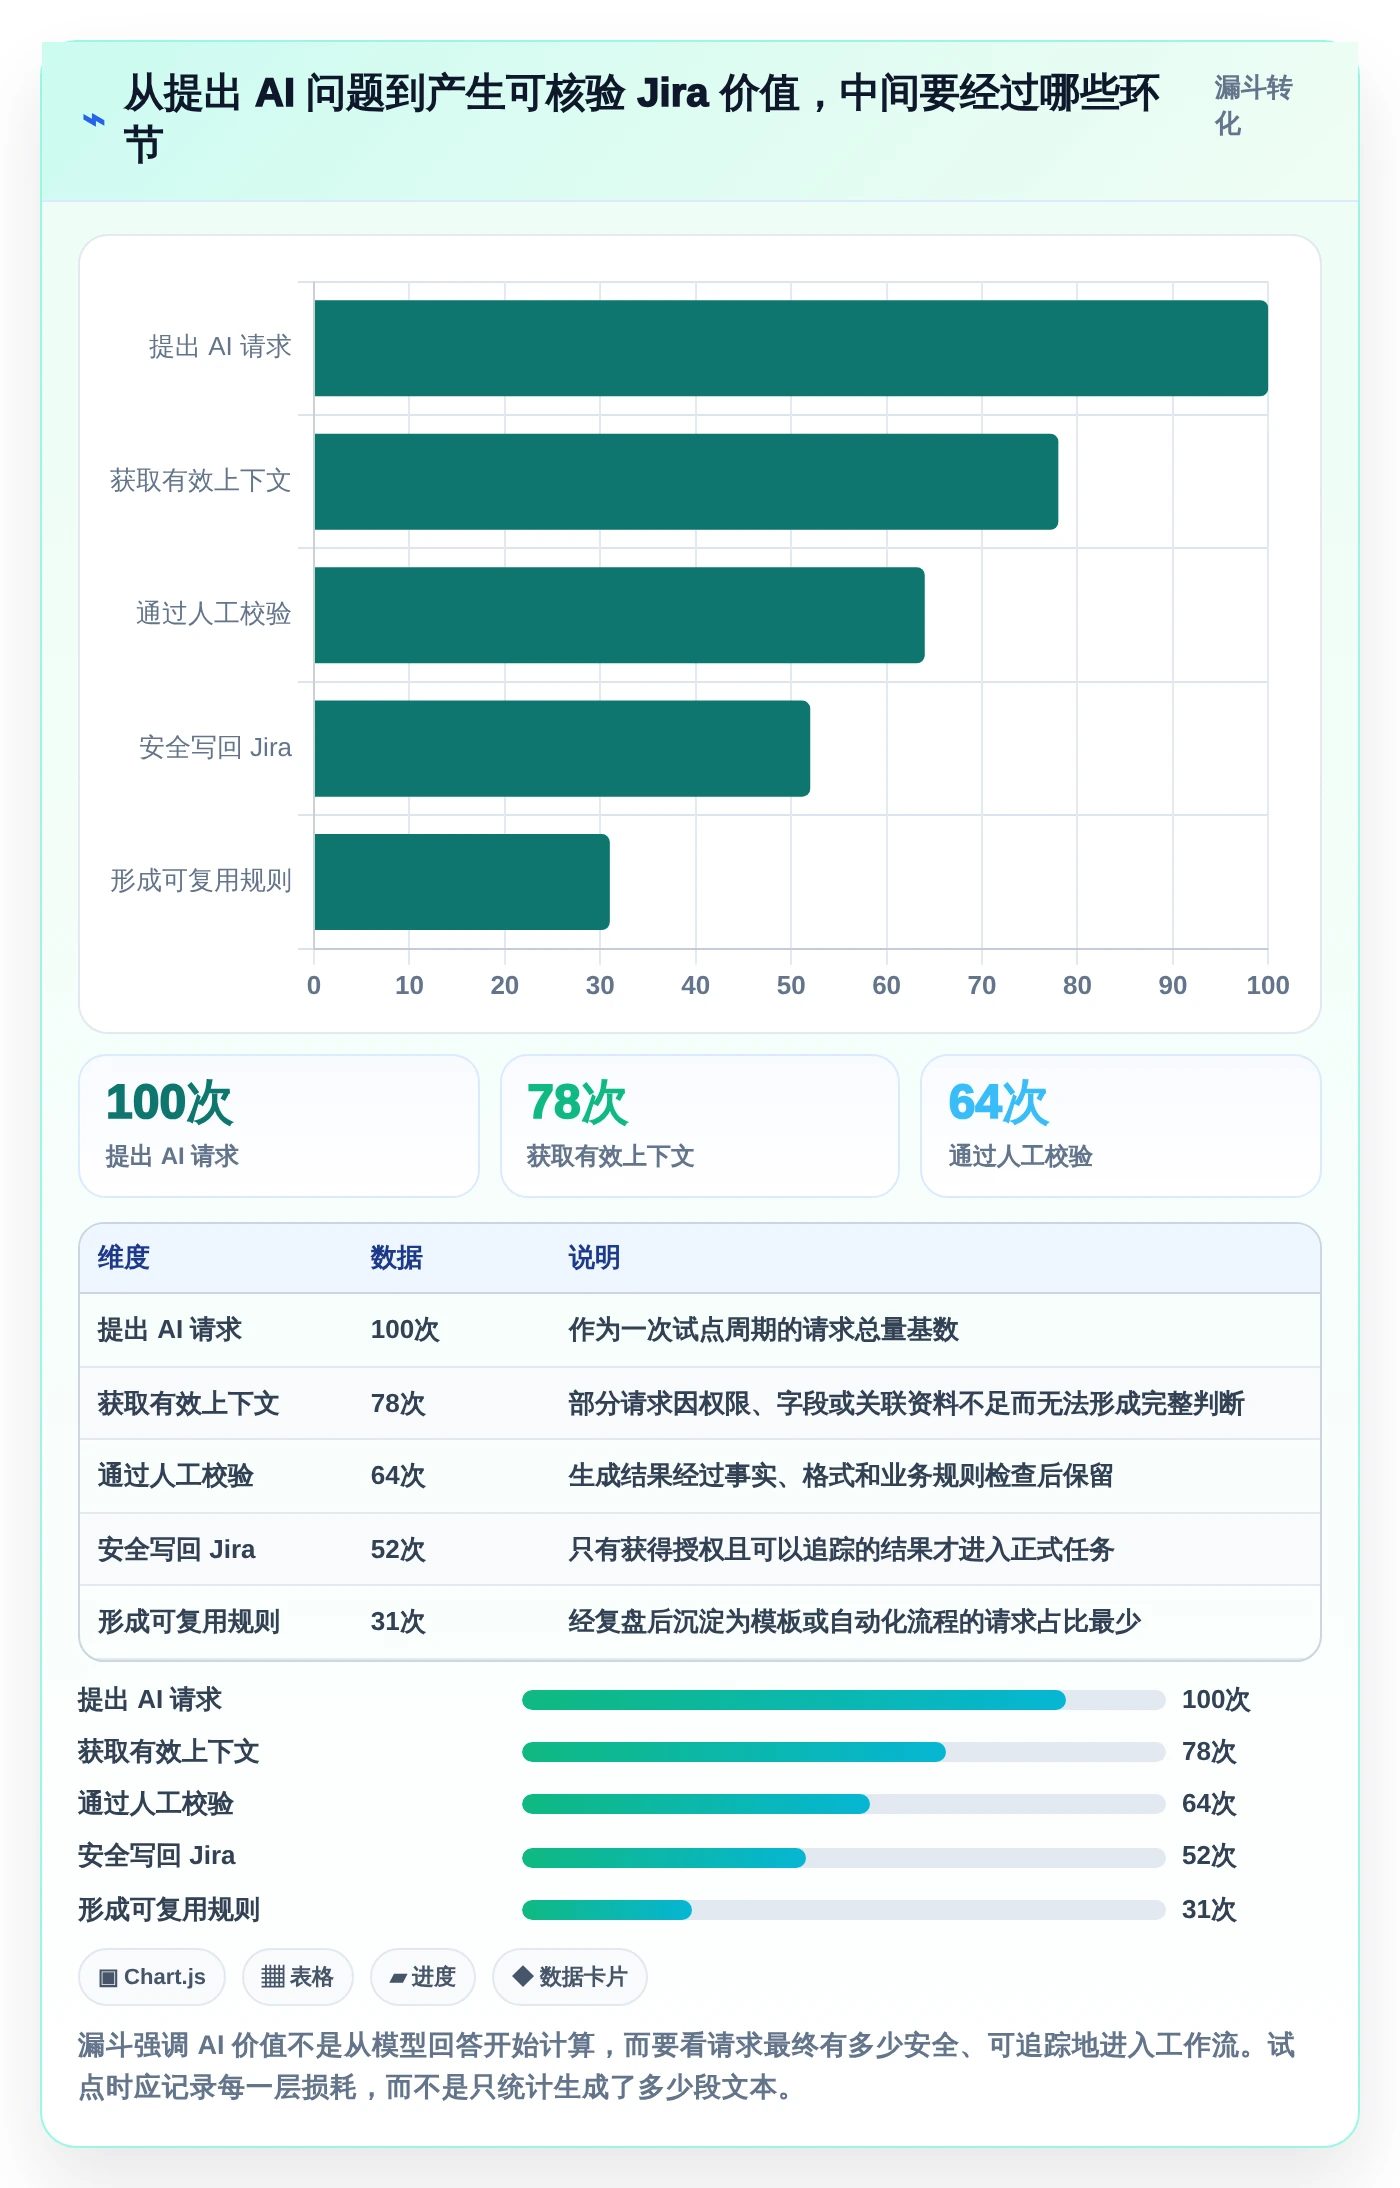
Task: Select the 78次 stat card
Action: pyautogui.click(x=700, y=1126)
